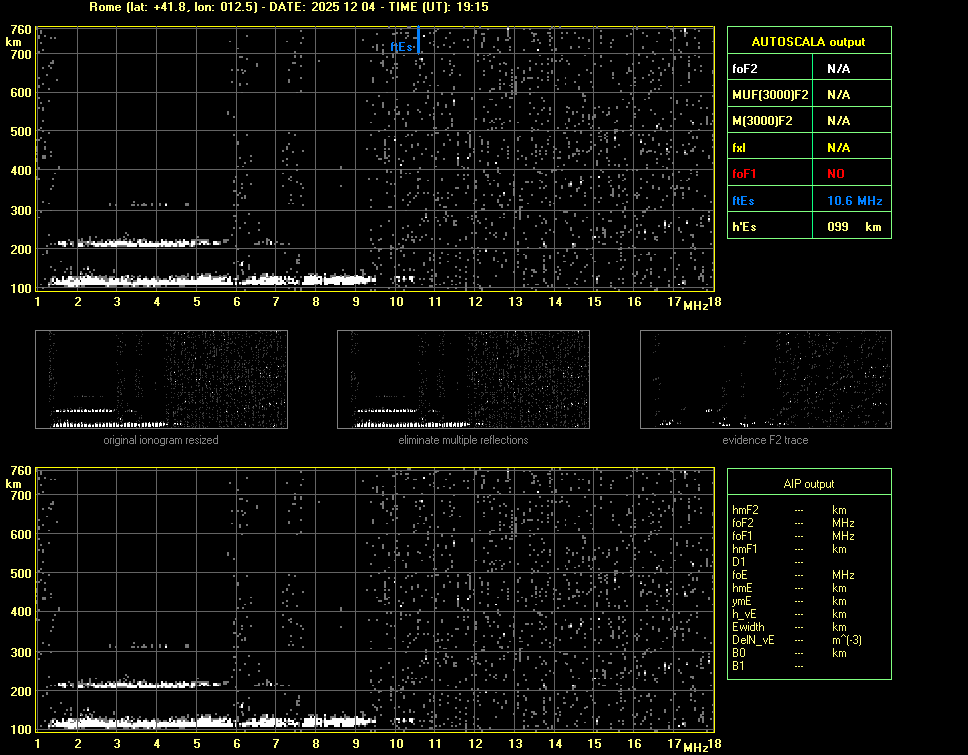Select the h'Es 099 km value
Screen dimensions: 968x755
(854, 227)
